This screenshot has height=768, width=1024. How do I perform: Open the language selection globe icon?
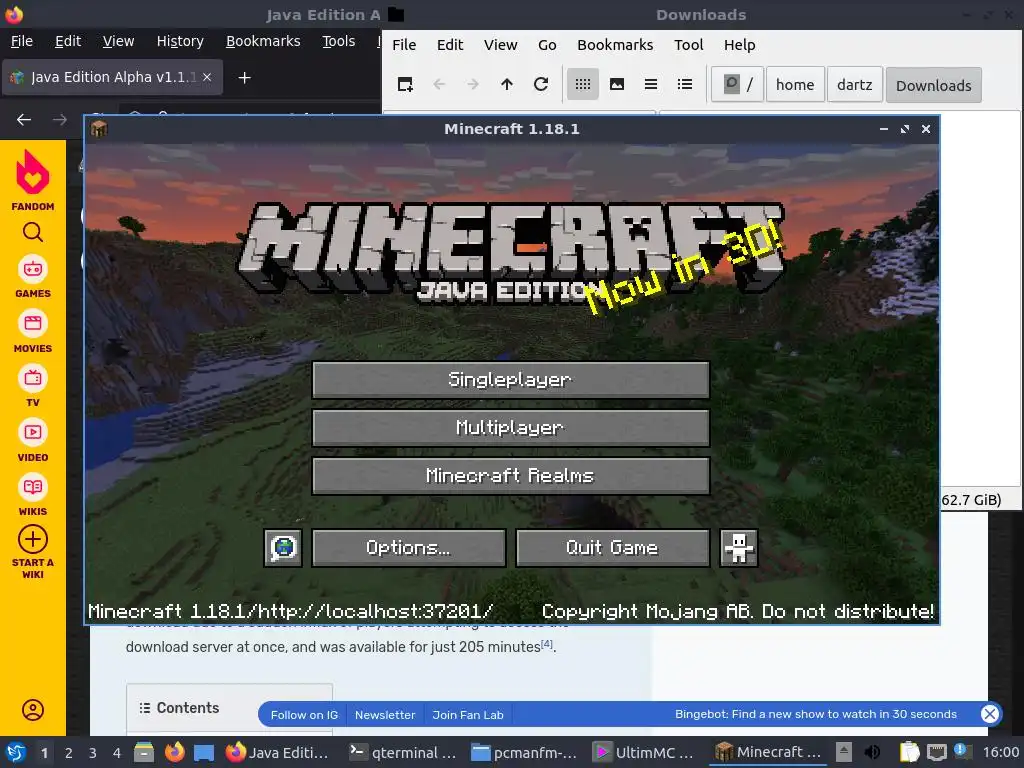[283, 547]
